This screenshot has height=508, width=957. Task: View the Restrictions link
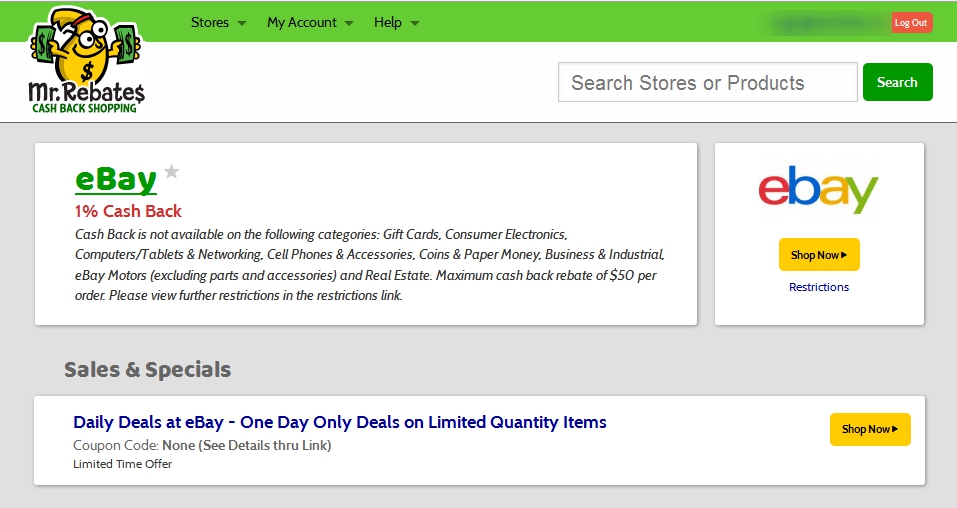coord(818,287)
